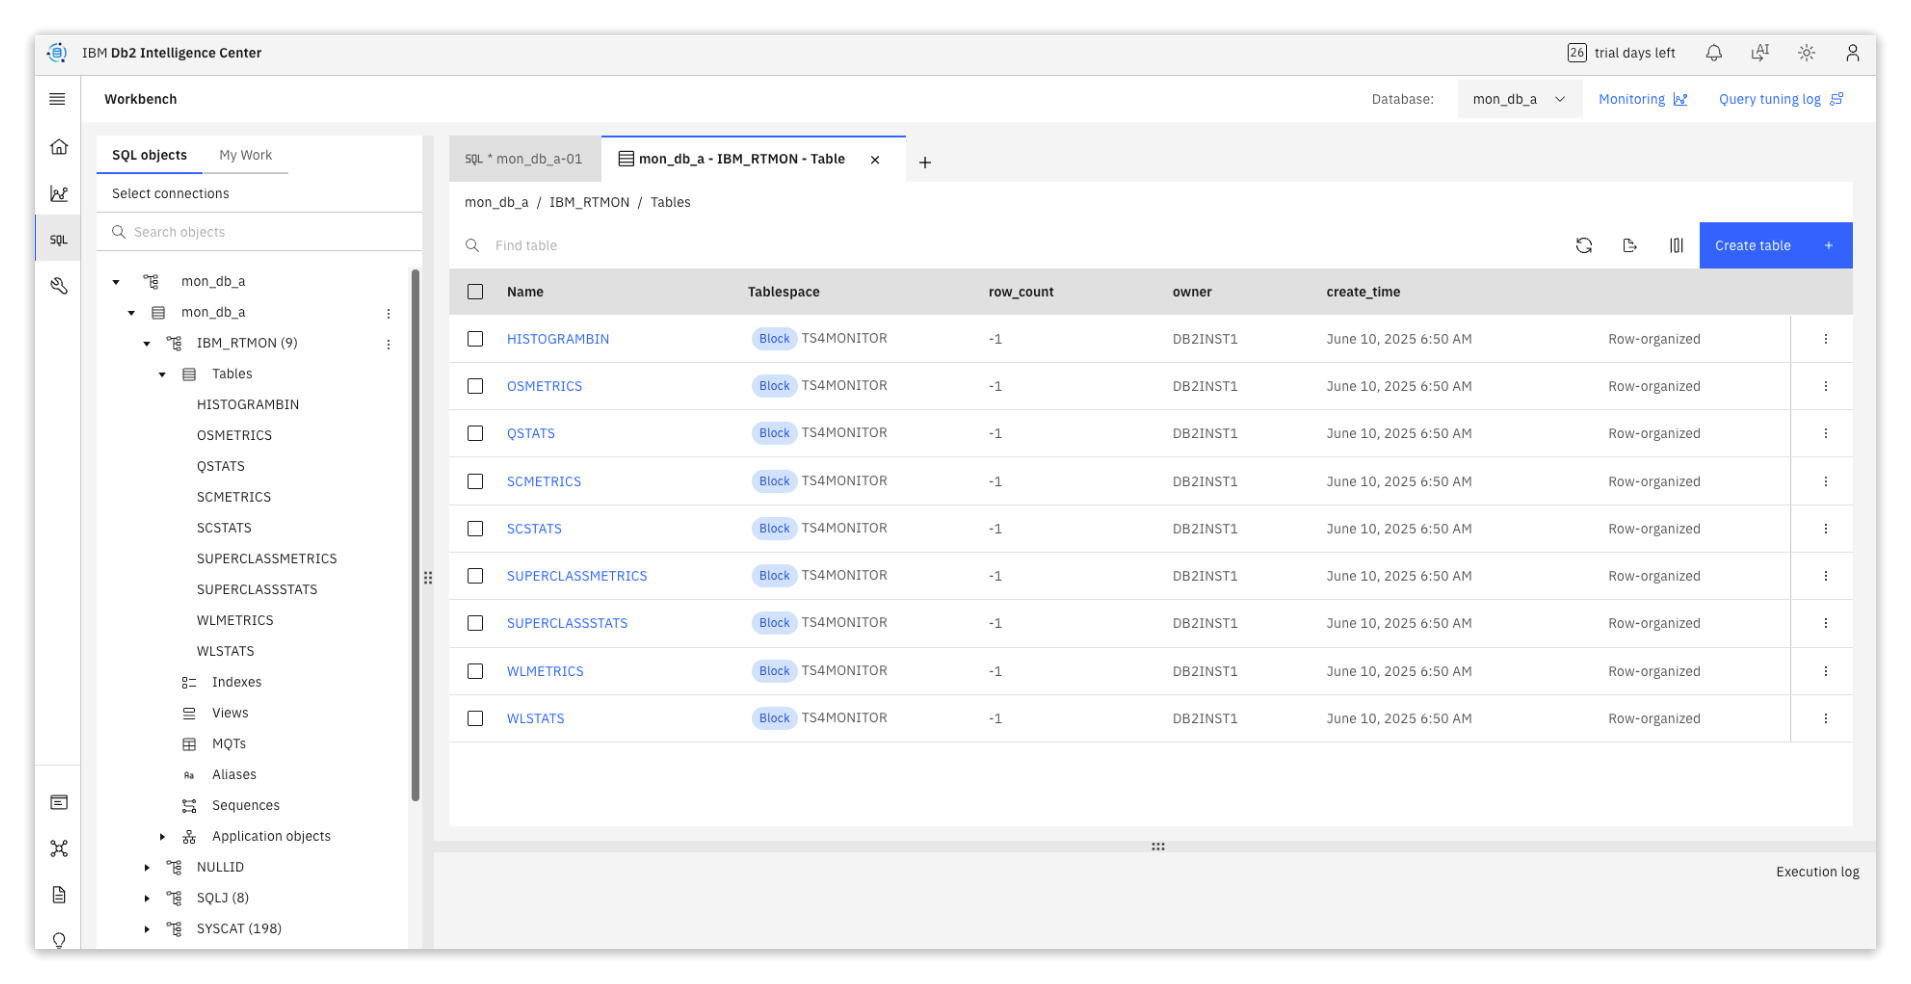Collapse the top mon_db_a connection node
Image resolution: width=1911 pixels, height=984 pixels.
click(x=116, y=282)
